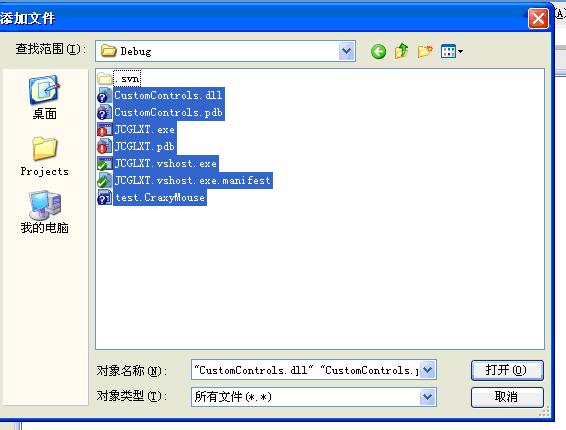The height and width of the screenshot is (430, 566).
Task: Select the .svn folder name
Action: tap(127, 78)
